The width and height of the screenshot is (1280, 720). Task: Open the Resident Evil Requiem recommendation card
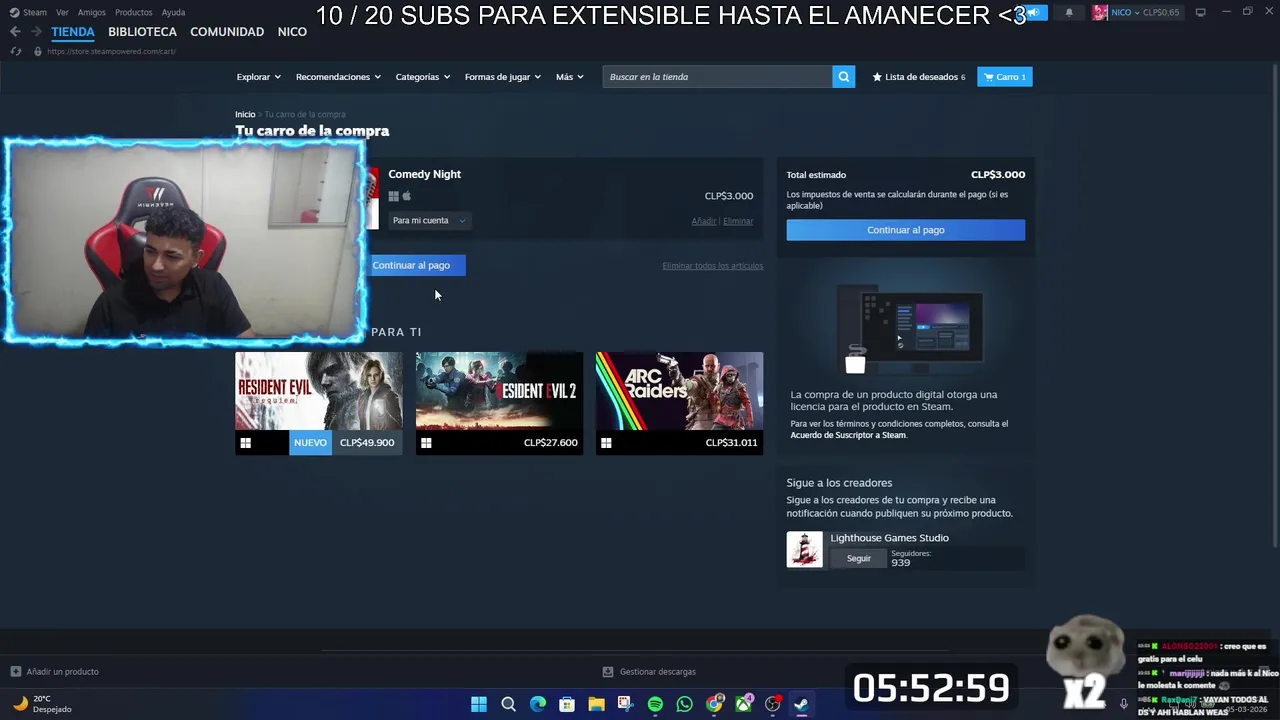point(318,403)
